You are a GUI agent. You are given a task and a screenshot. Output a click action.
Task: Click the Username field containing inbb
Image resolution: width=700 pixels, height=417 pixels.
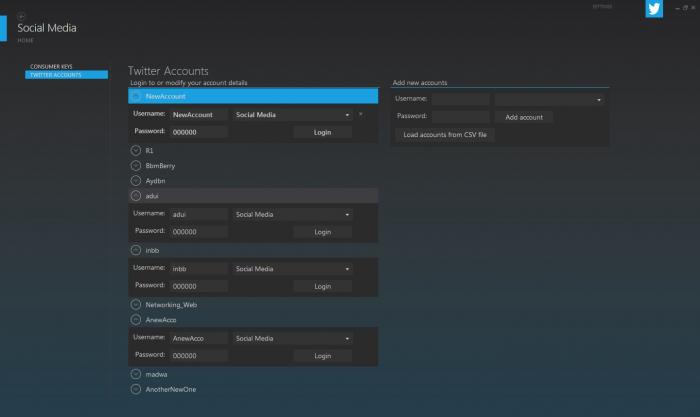coord(199,269)
